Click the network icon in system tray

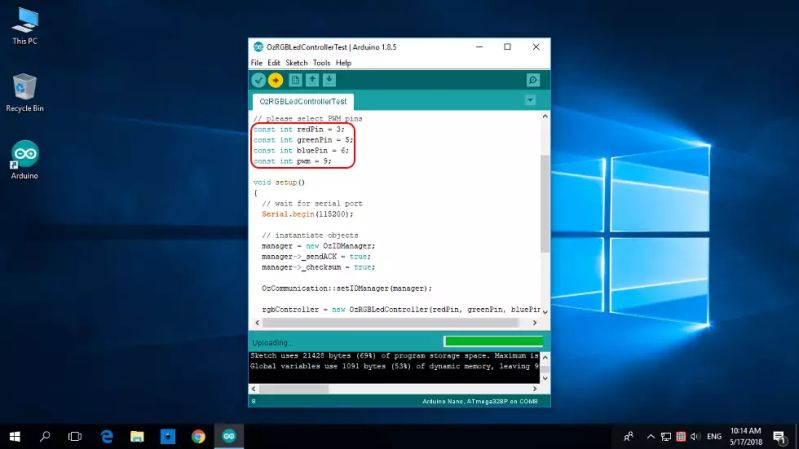coord(665,437)
